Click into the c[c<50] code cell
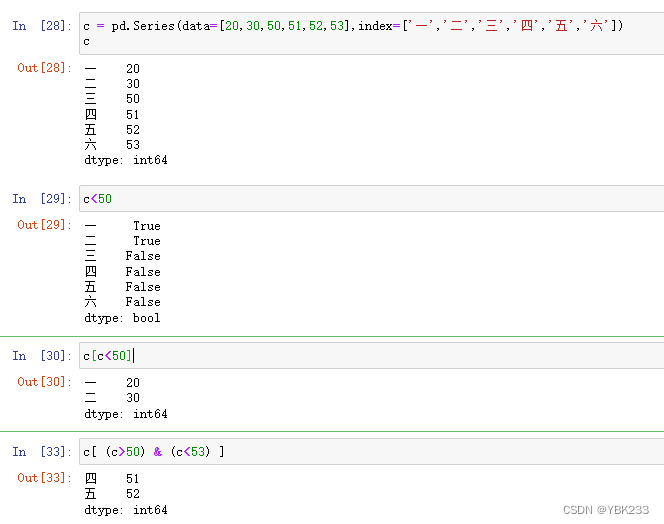The image size is (664, 524). click(371, 355)
